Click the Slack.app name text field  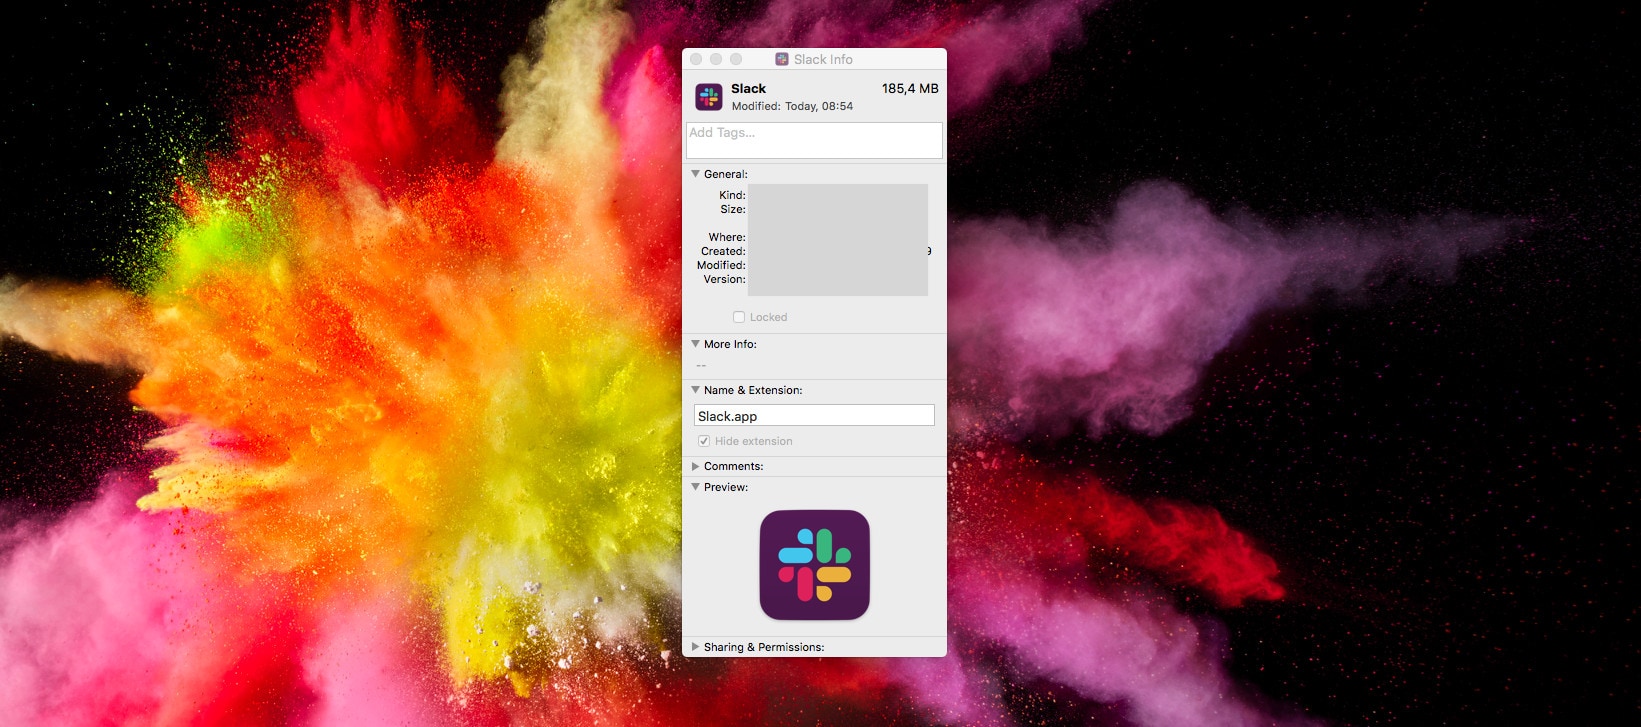click(814, 416)
